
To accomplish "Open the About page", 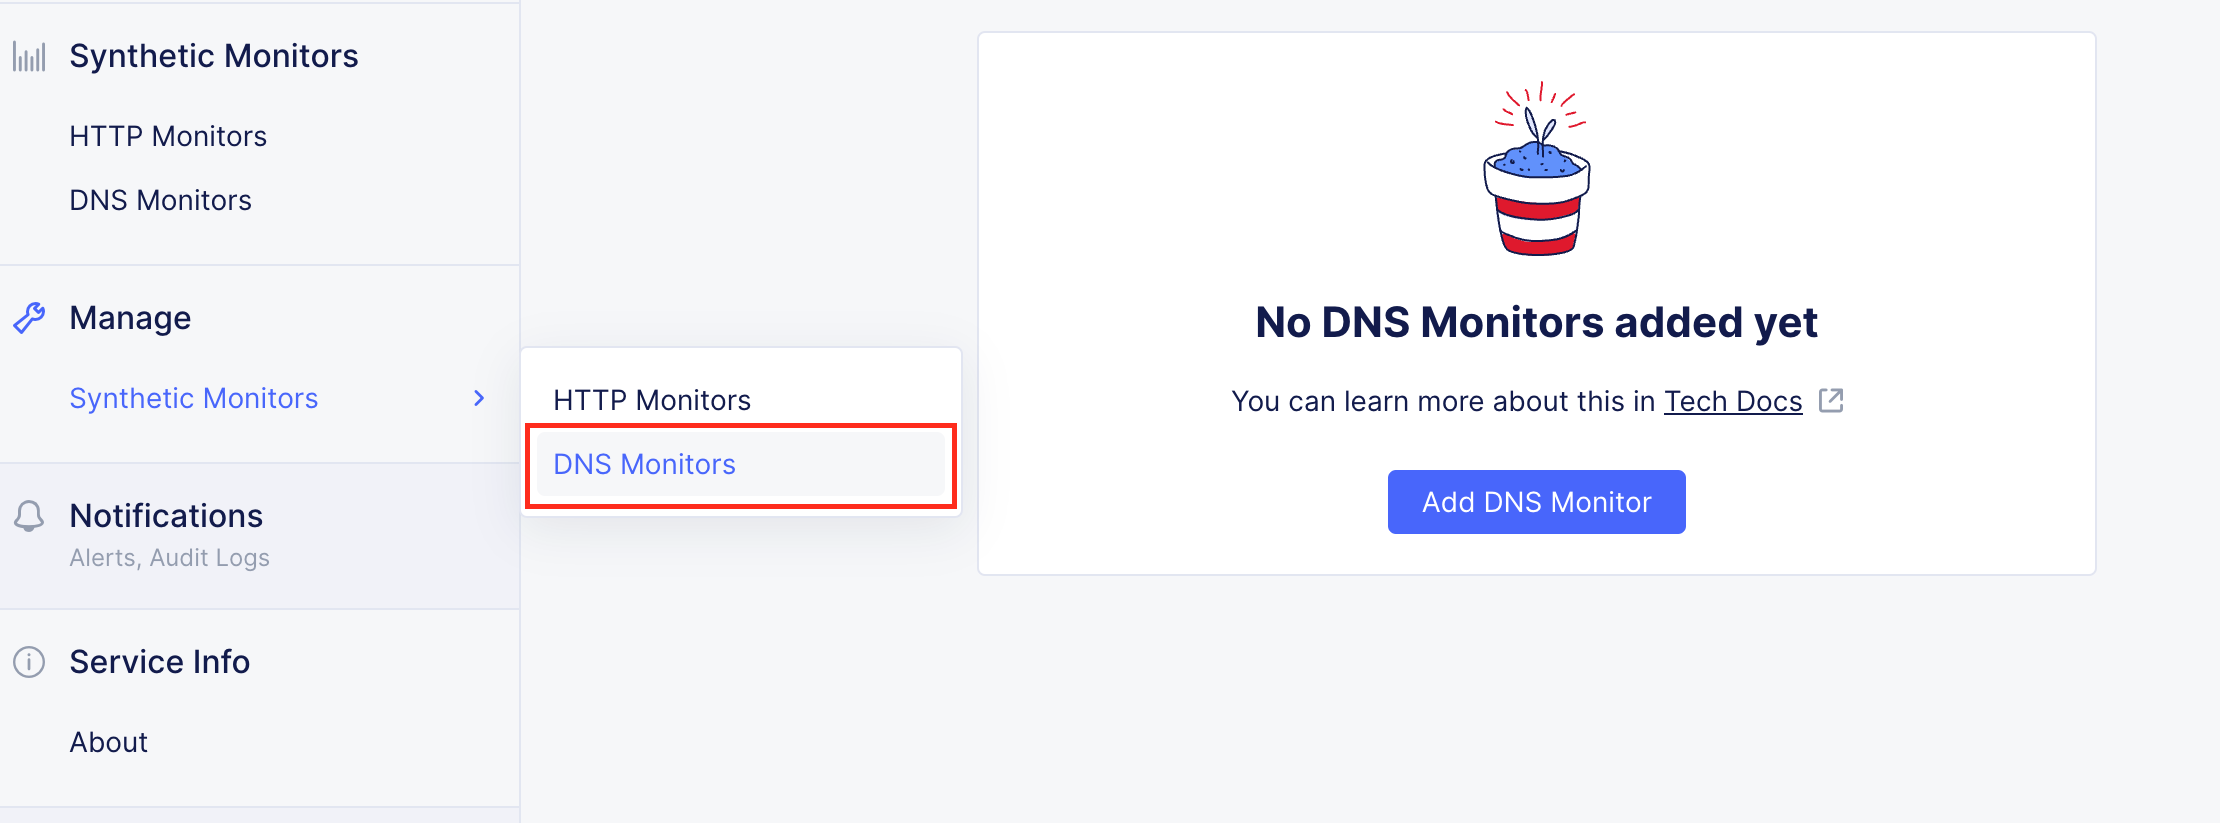I will click(x=109, y=742).
